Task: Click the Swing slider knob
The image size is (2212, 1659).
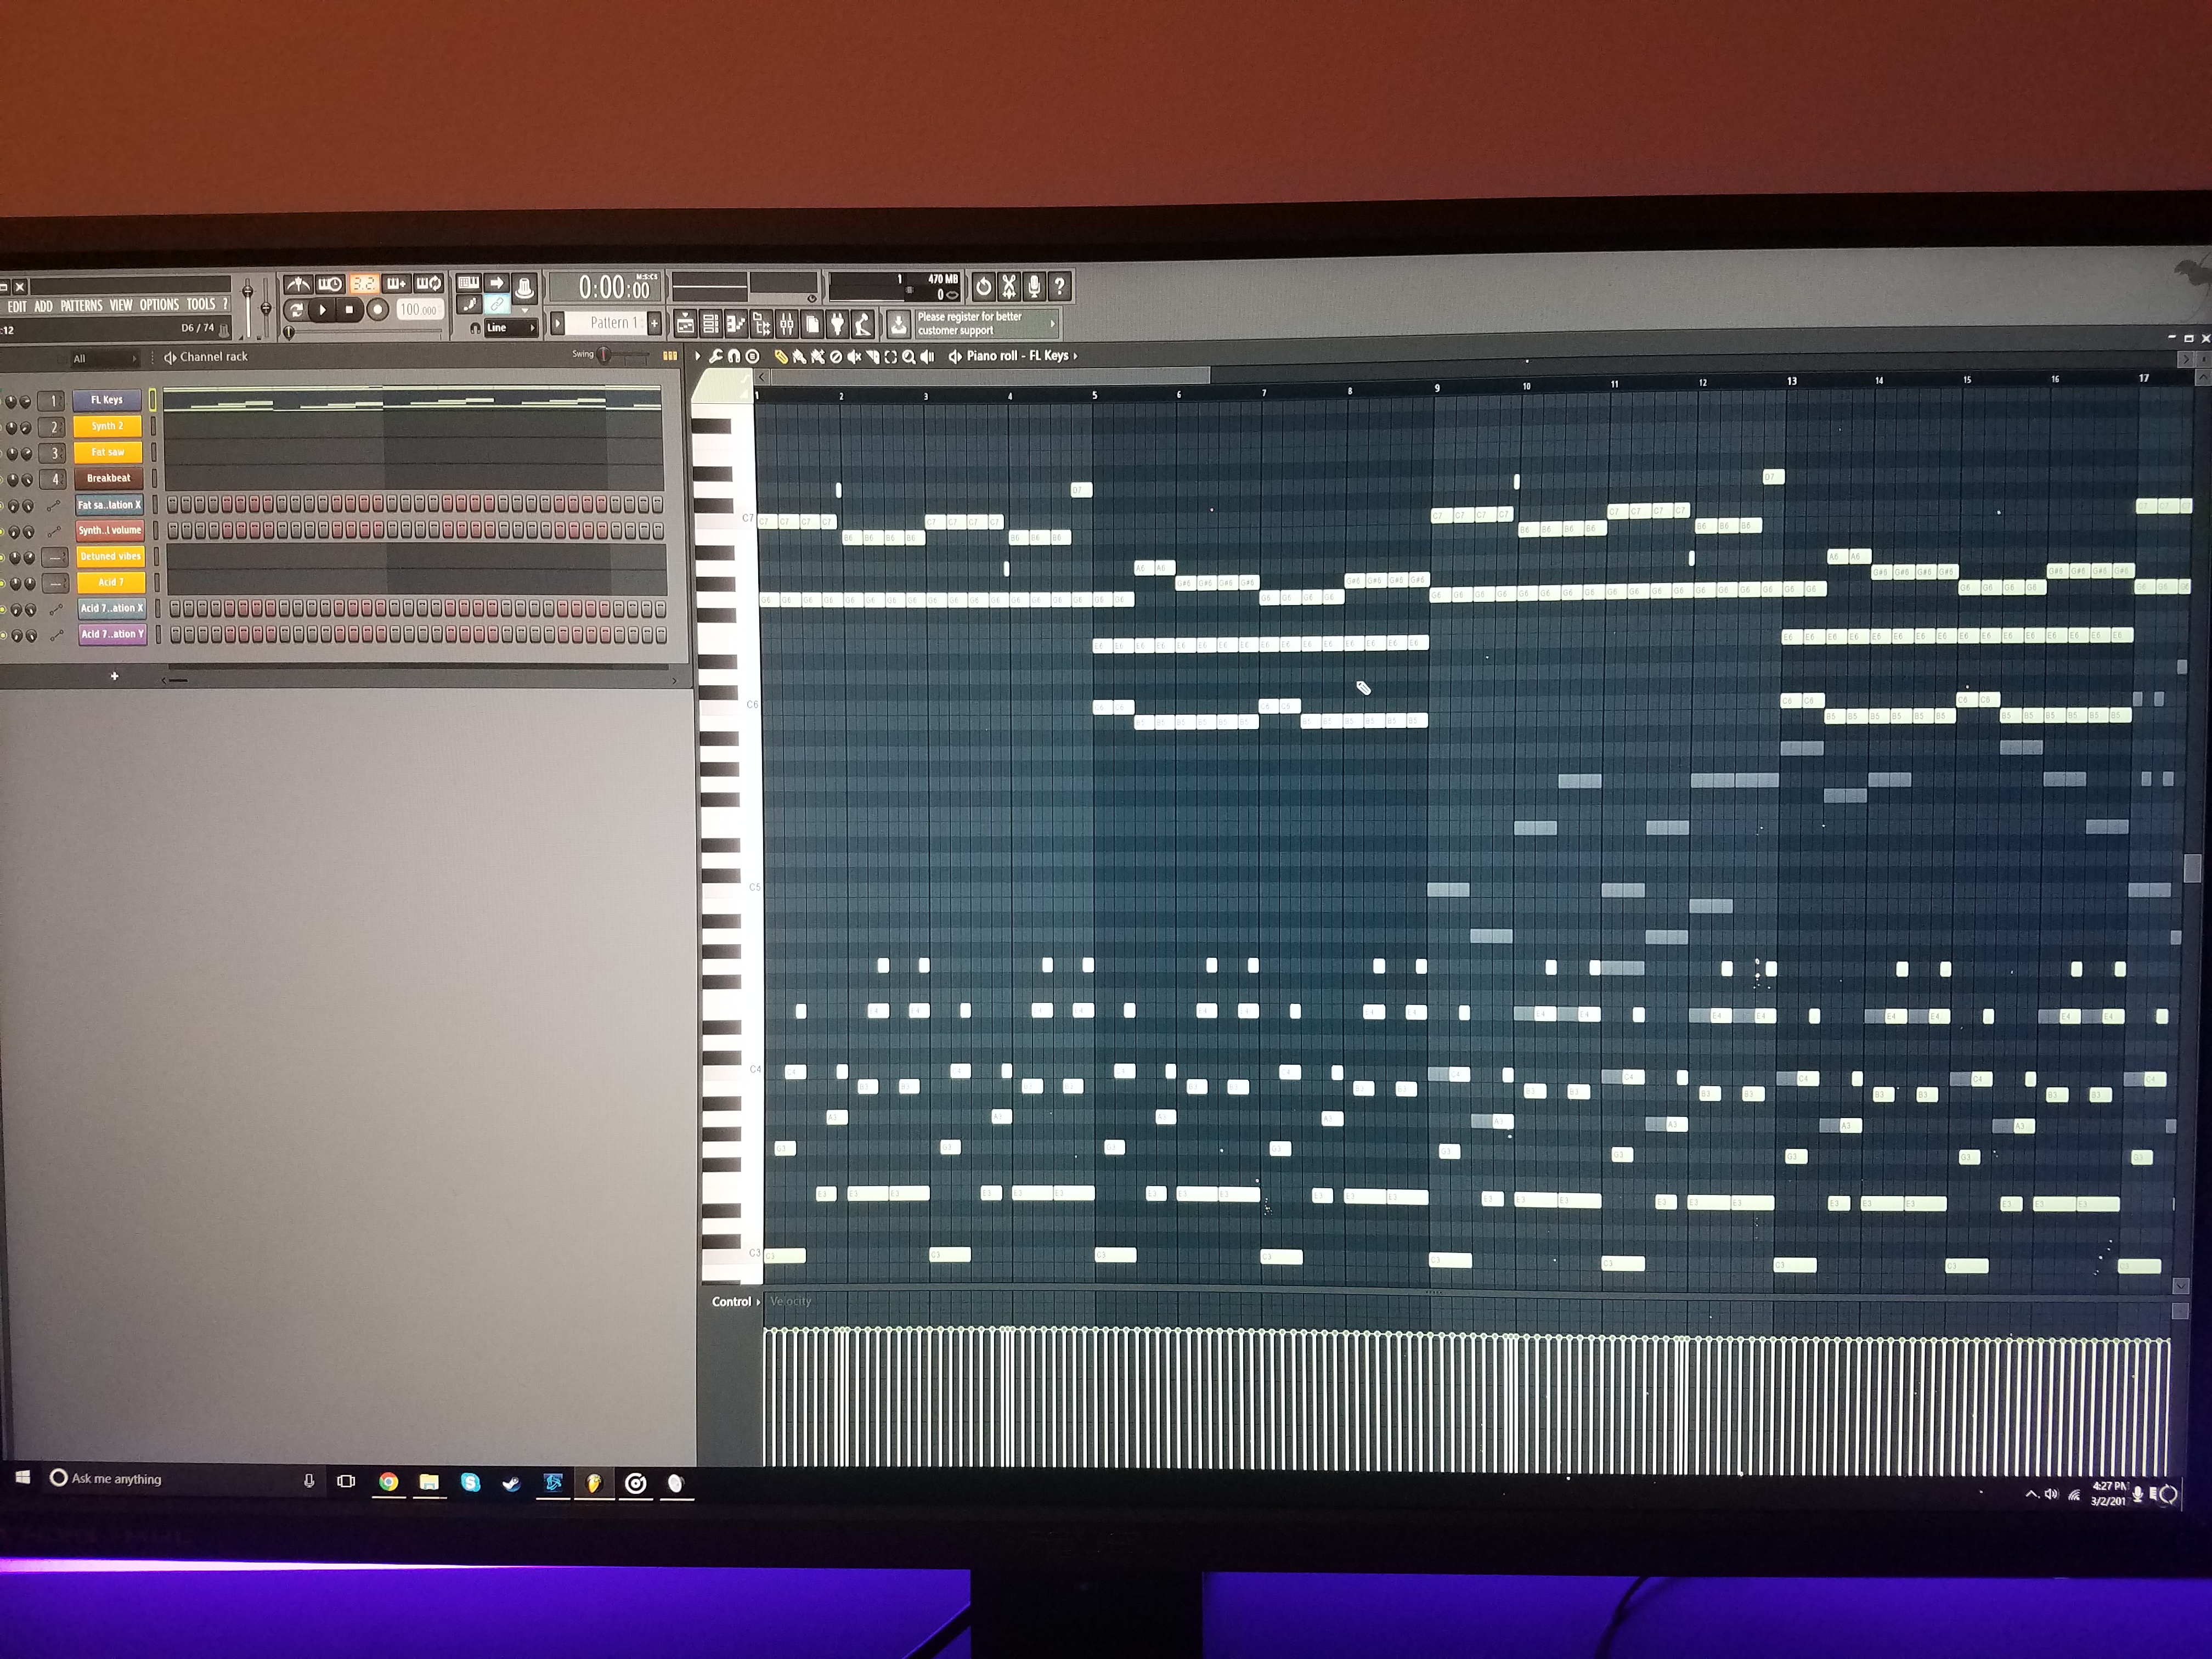Action: [604, 354]
